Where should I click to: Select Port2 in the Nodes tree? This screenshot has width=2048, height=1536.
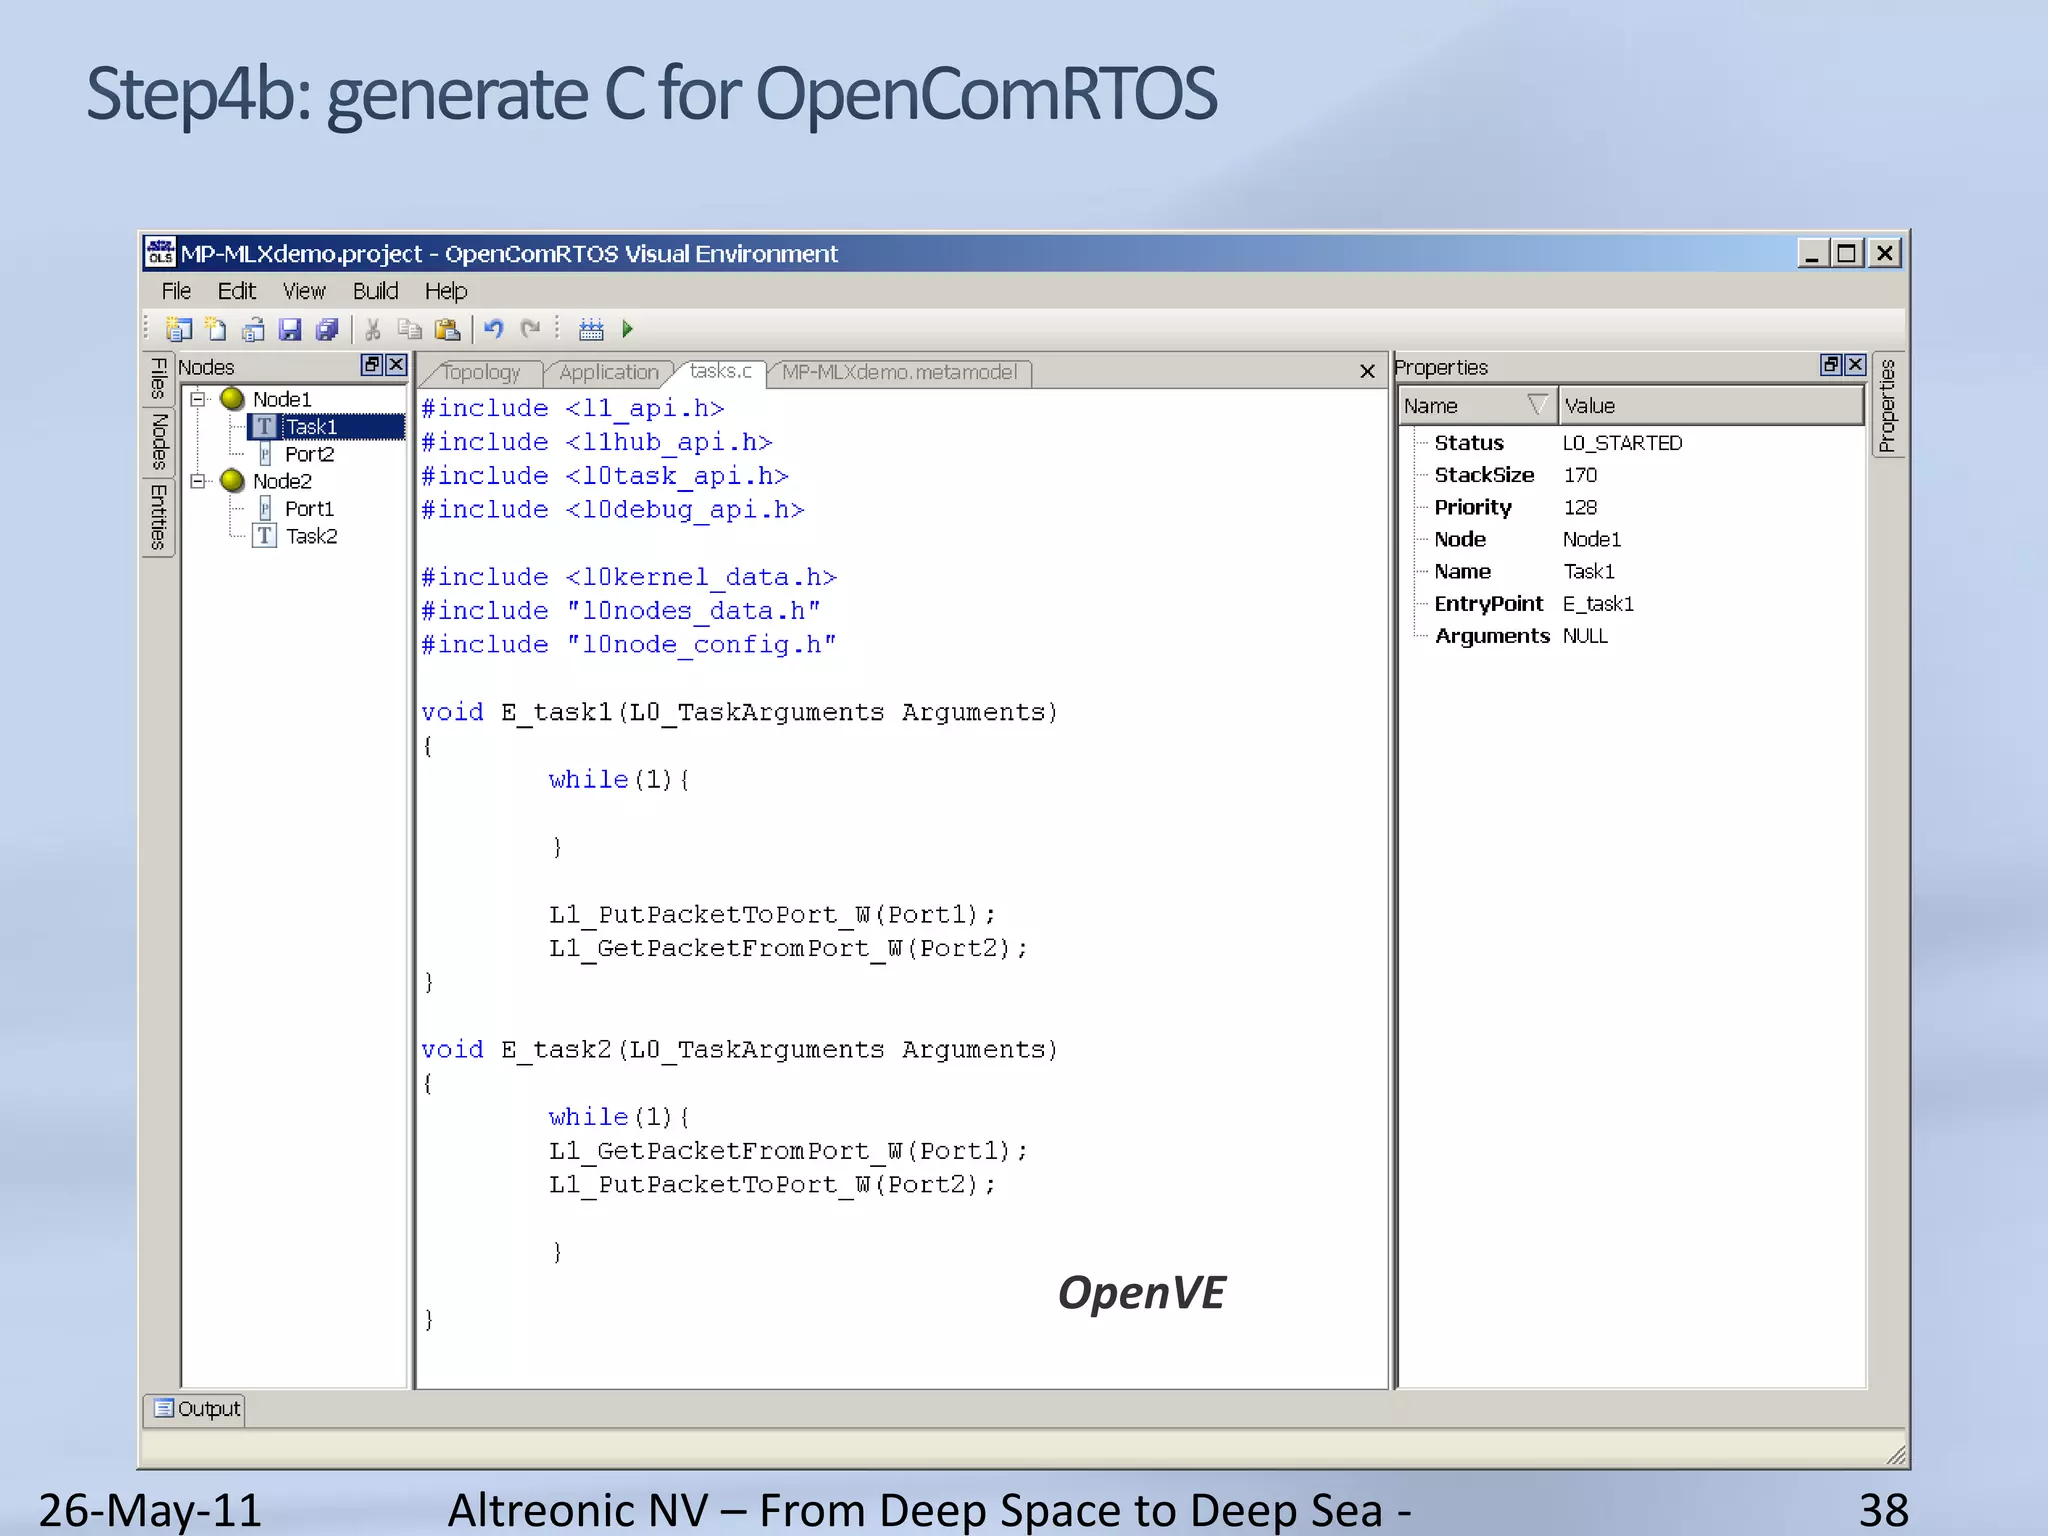(x=309, y=454)
